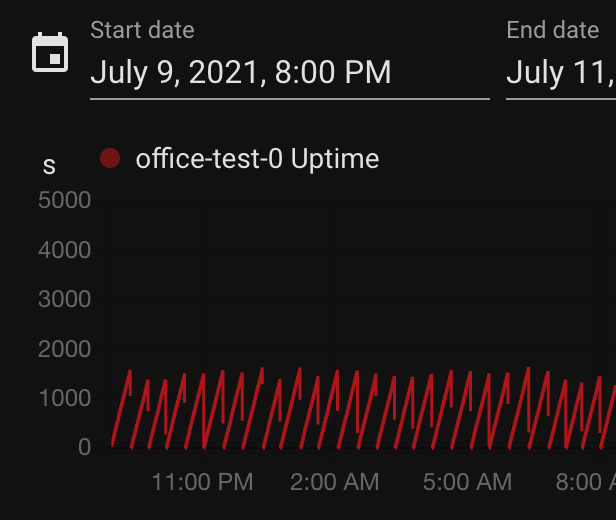Click the 5:00 AM time axis label
Screen dimensions: 616x520
tap(467, 482)
